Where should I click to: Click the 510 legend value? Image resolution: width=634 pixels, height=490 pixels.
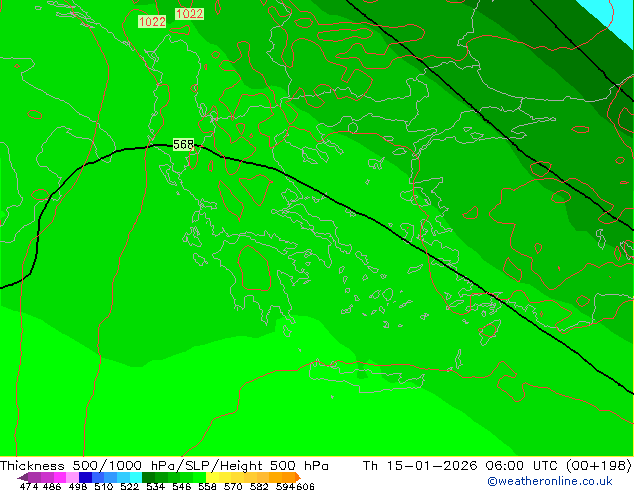click(104, 486)
